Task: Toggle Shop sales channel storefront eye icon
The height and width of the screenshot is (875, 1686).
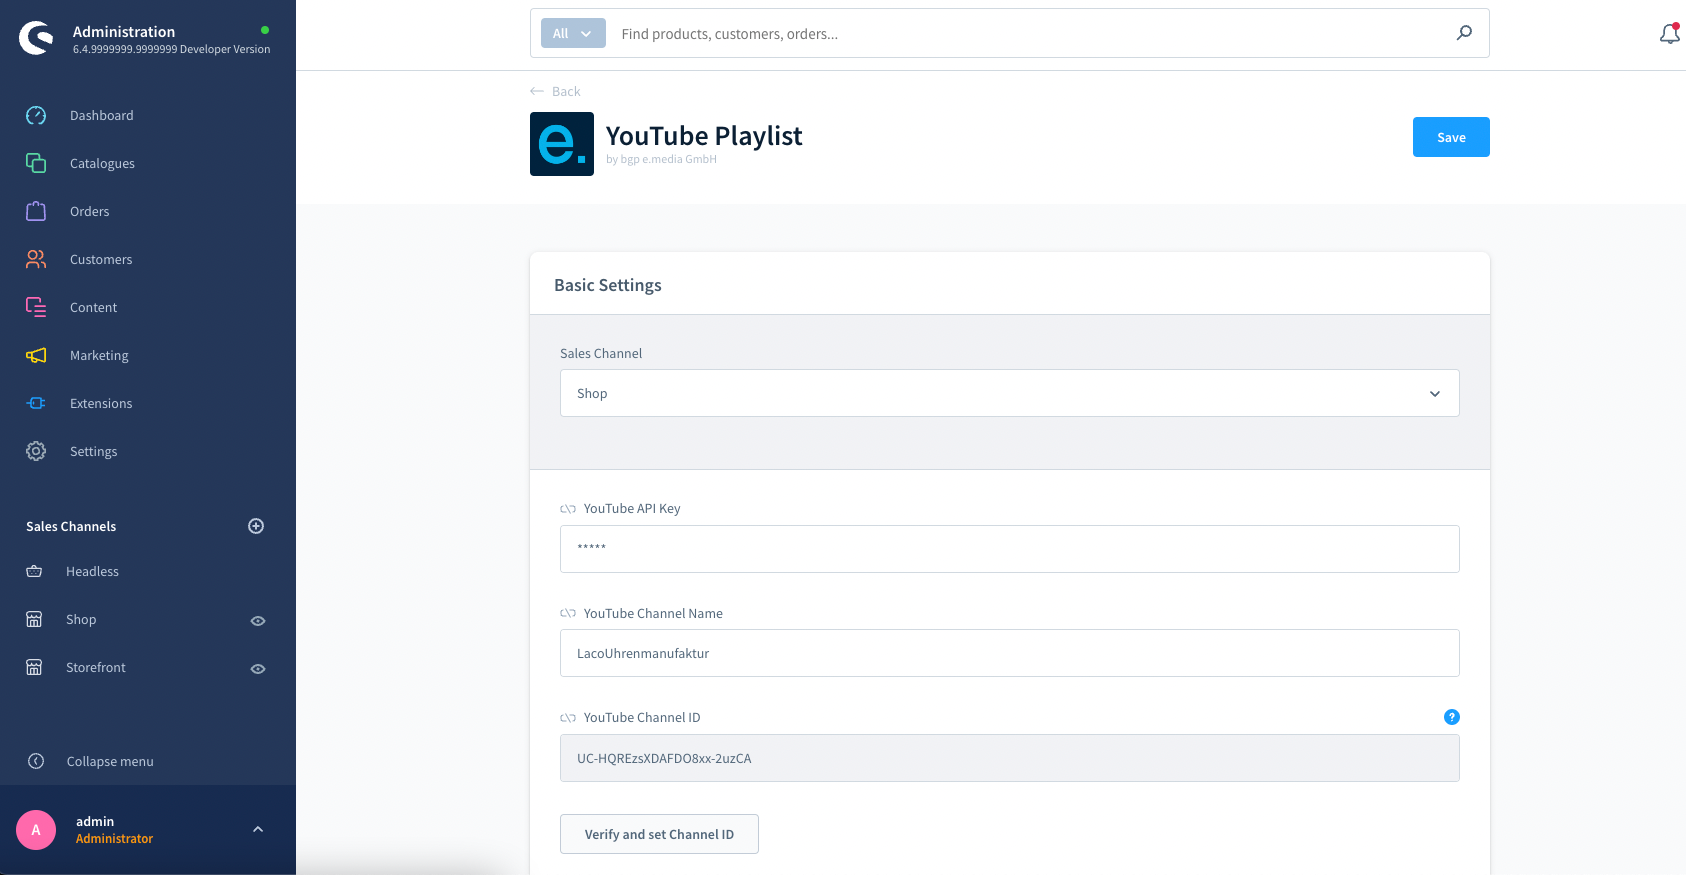Action: pos(258,621)
